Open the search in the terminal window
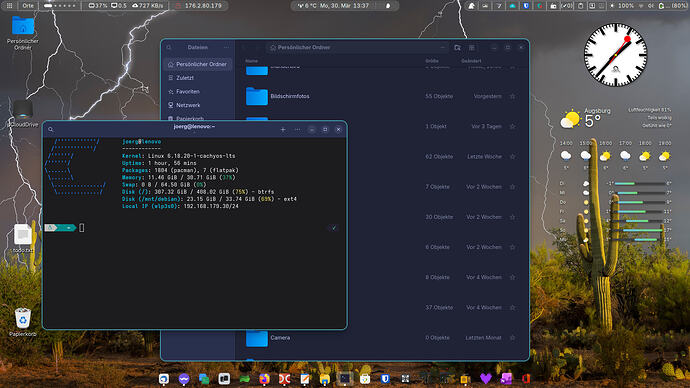The width and height of the screenshot is (690, 388). tap(51, 129)
